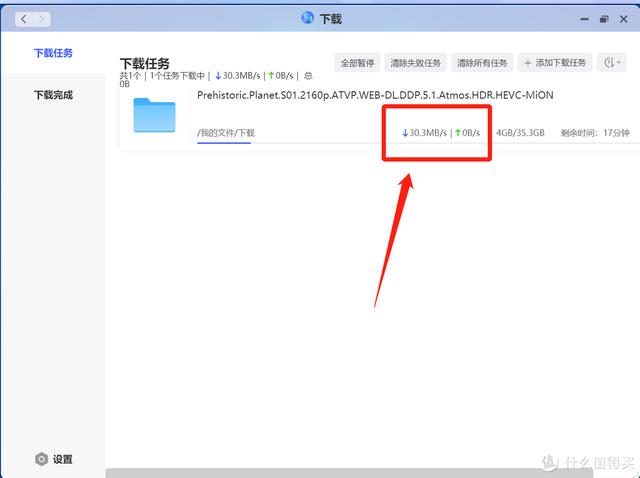Viewport: 640px width, 478px height.
Task: Close the 下载 window
Action: point(624,19)
